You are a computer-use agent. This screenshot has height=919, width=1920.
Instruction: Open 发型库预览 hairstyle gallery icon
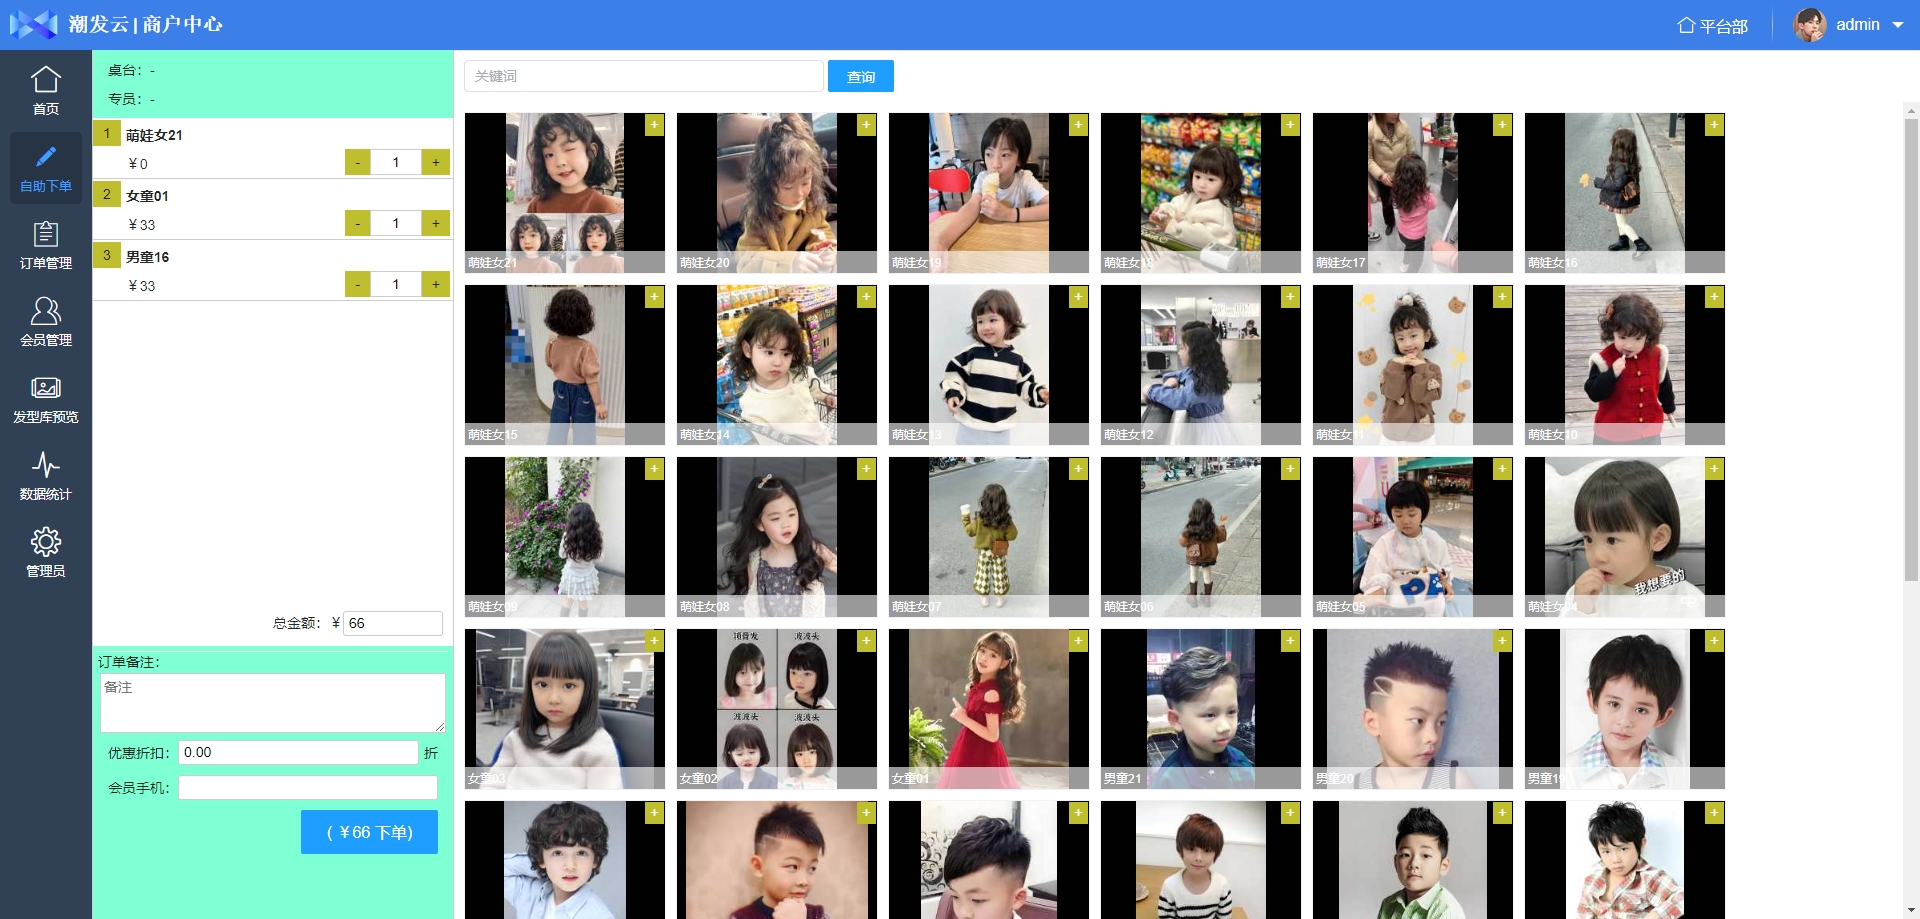click(x=46, y=388)
